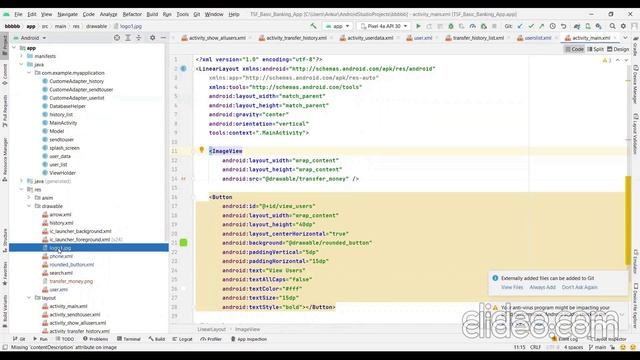Viewport: 640px width, 360px height.
Task: Click the main Git branch widget
Action: [598, 347]
